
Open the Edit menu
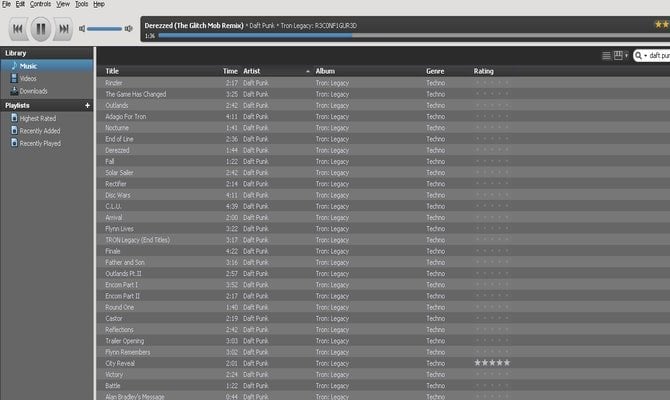point(20,4)
